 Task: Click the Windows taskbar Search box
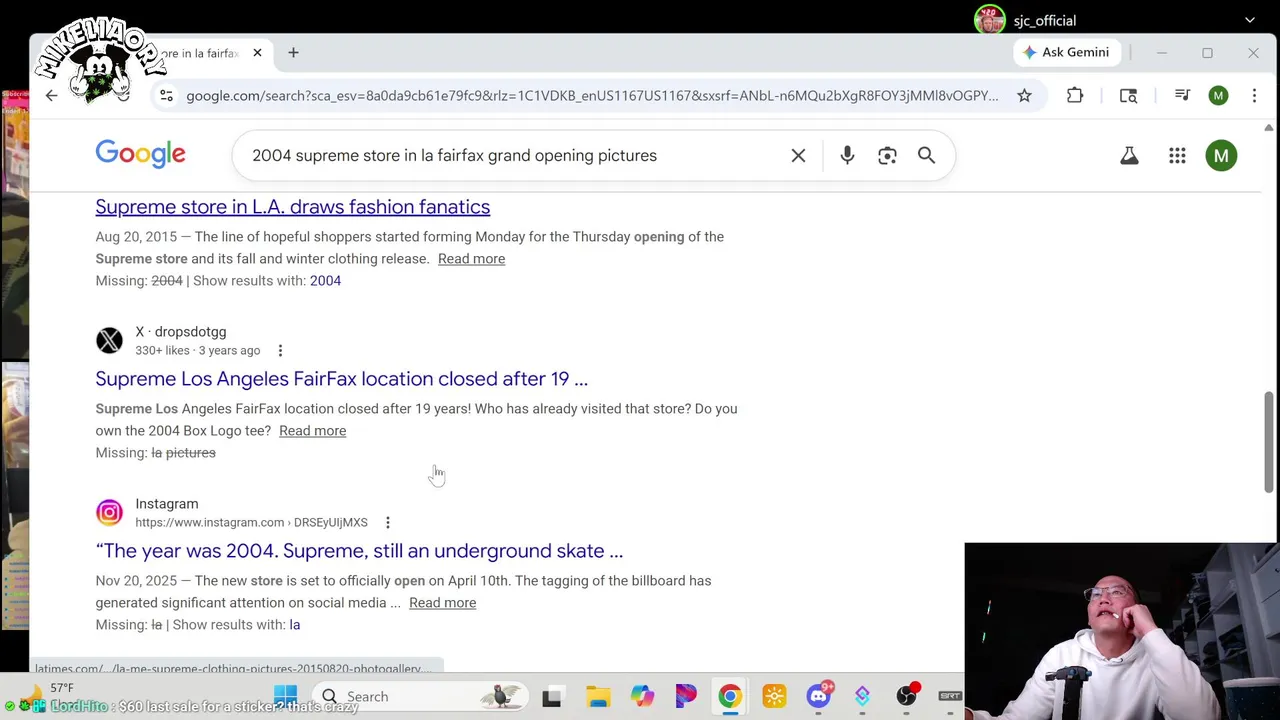420,696
